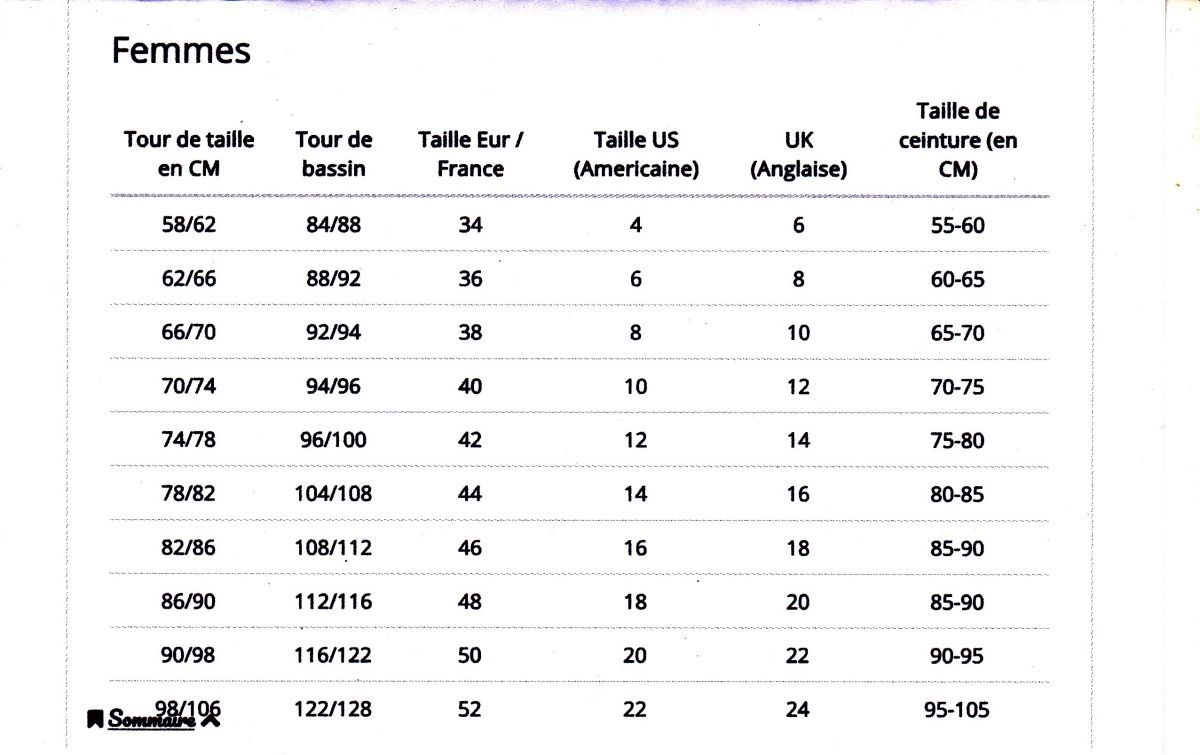This screenshot has width=1200, height=755.
Task: Select the 122/128 hip measurement cell
Action: (x=334, y=709)
